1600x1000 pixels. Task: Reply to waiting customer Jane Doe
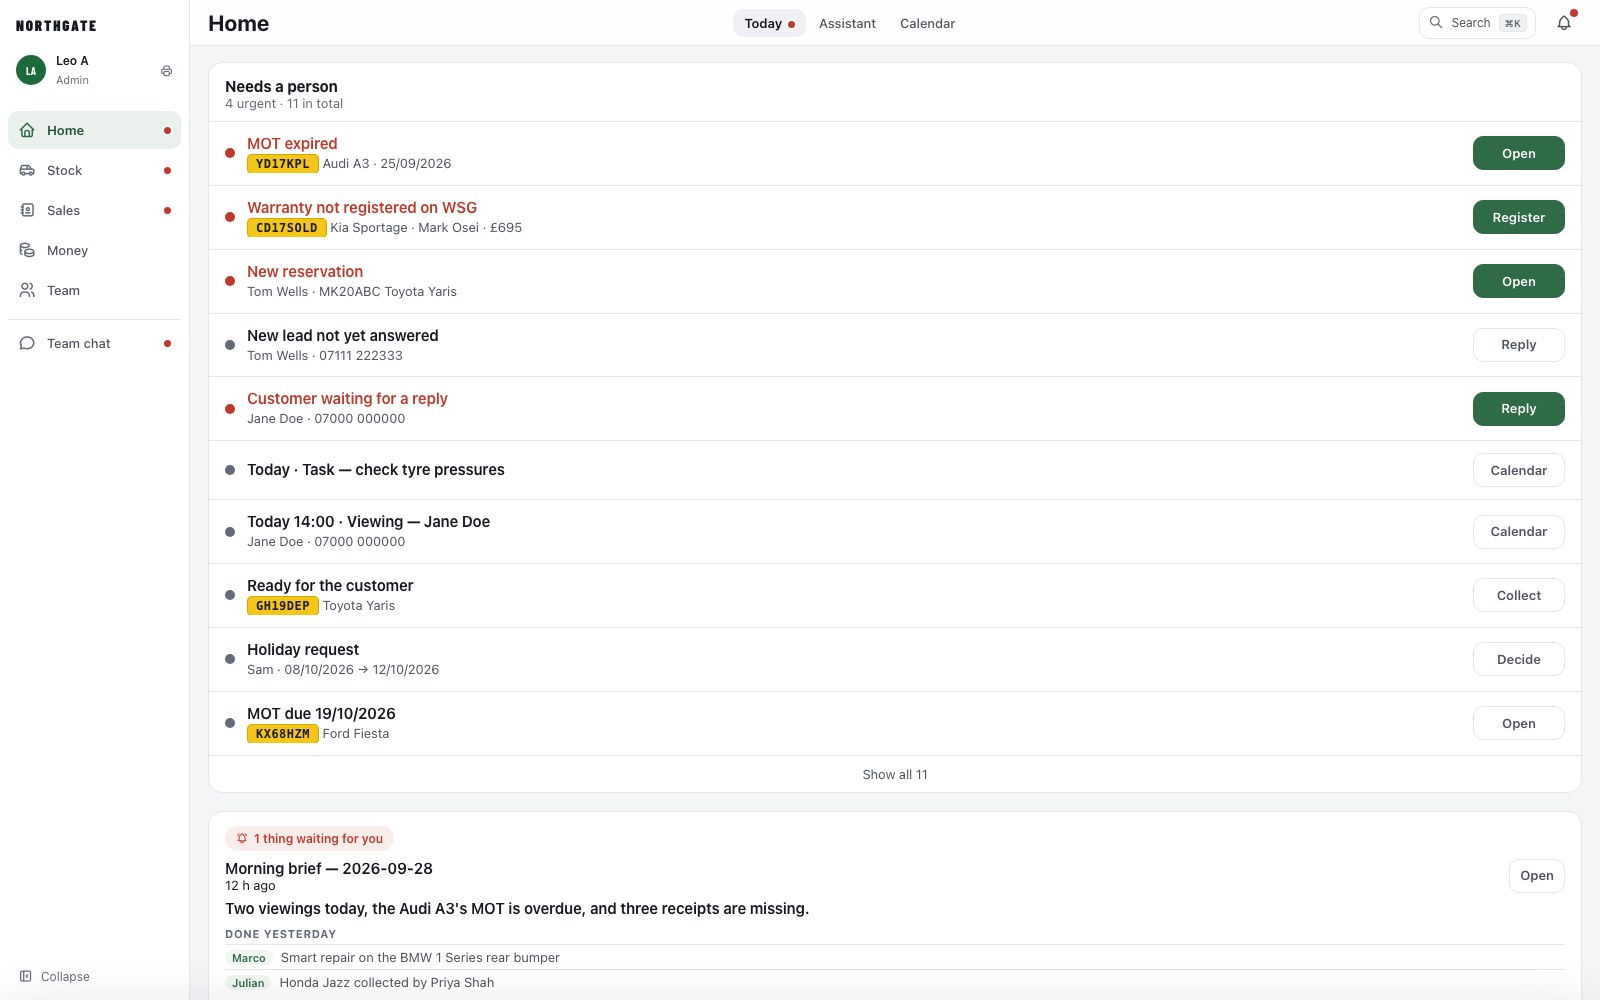[1518, 409]
